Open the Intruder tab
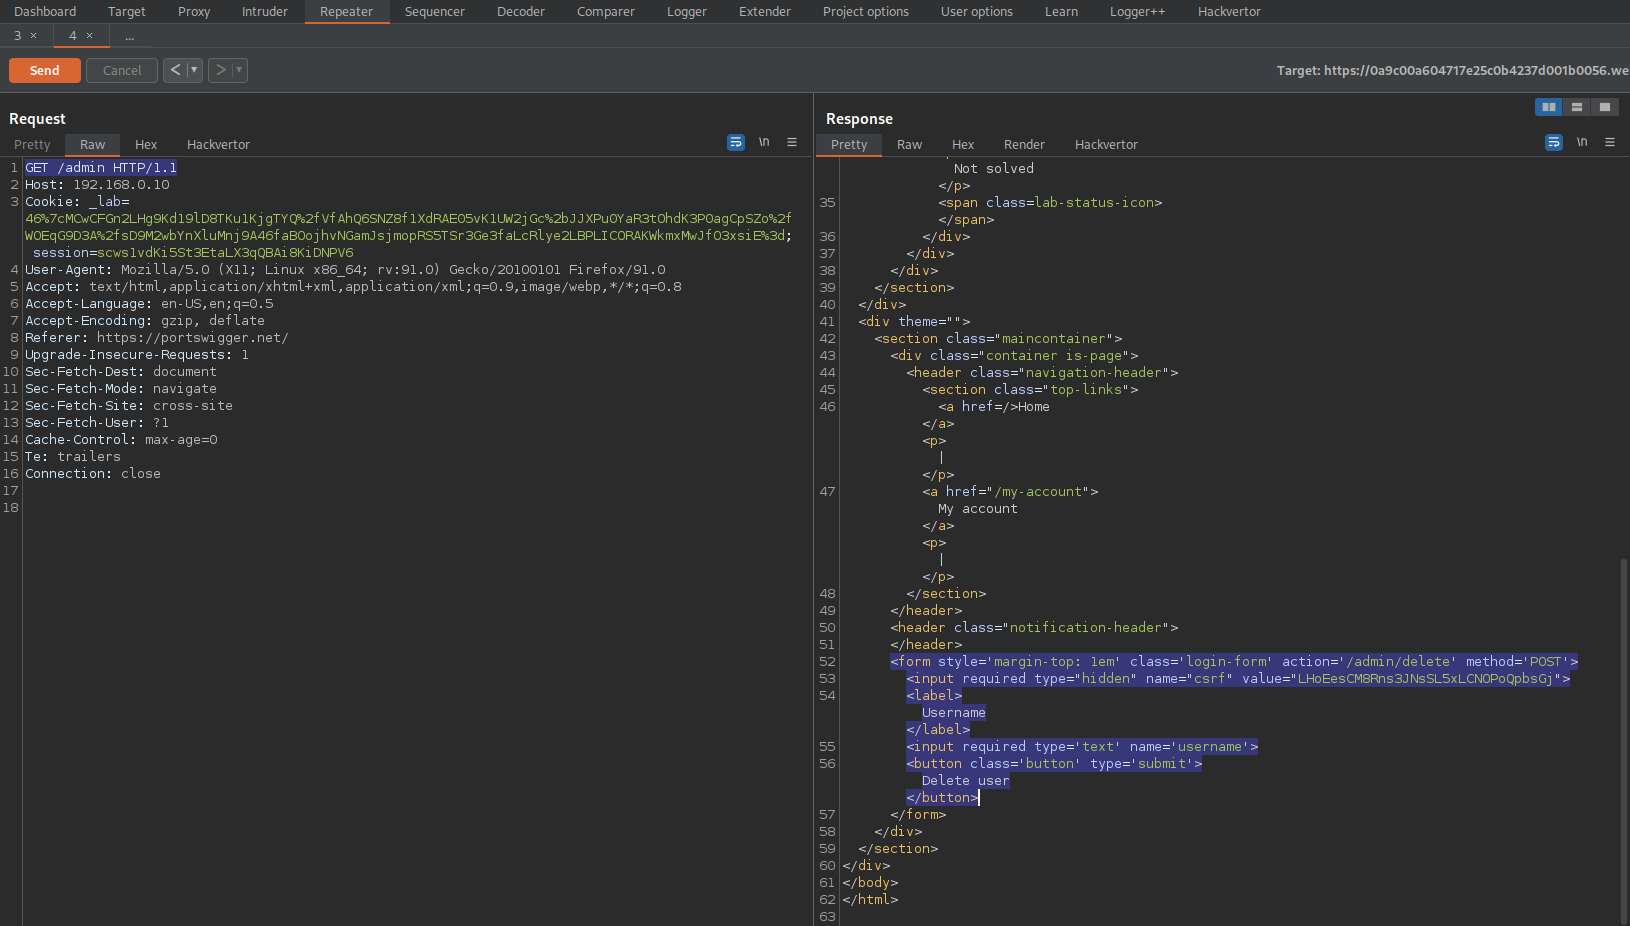The width and height of the screenshot is (1630, 926). click(265, 12)
